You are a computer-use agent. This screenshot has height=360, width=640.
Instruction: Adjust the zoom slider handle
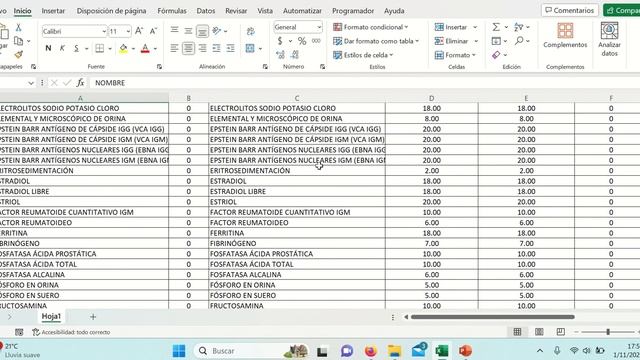pyautogui.click(x=608, y=332)
